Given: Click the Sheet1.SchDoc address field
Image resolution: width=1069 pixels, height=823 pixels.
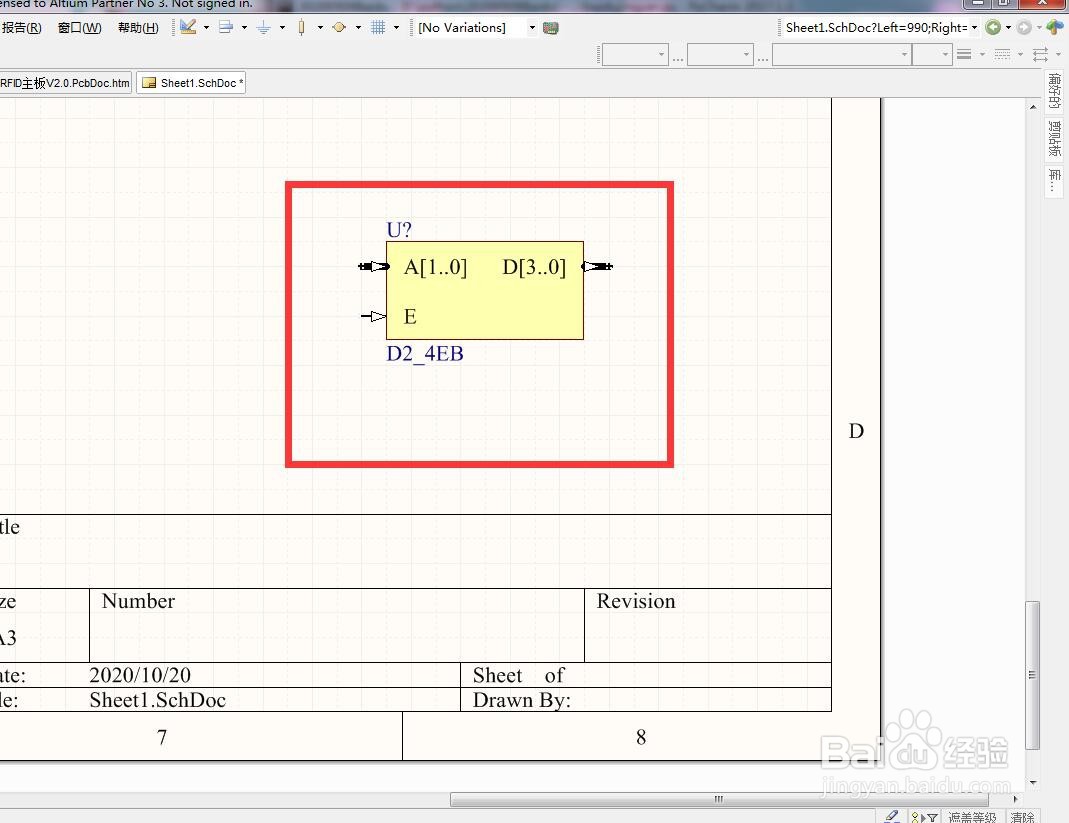Looking at the screenshot, I should 876,28.
